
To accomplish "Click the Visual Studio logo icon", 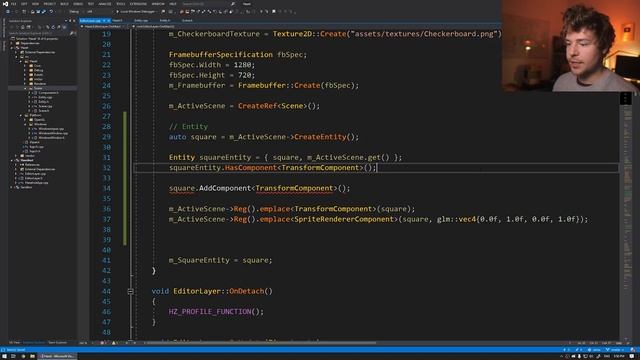I will tap(5, 4).
